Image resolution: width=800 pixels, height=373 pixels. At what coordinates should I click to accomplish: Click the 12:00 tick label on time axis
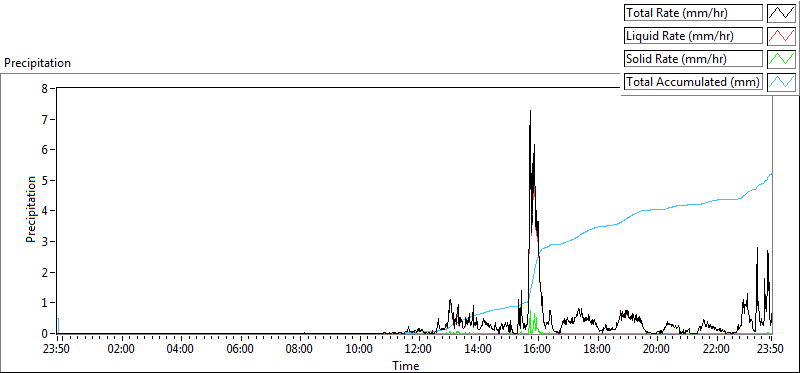419,350
